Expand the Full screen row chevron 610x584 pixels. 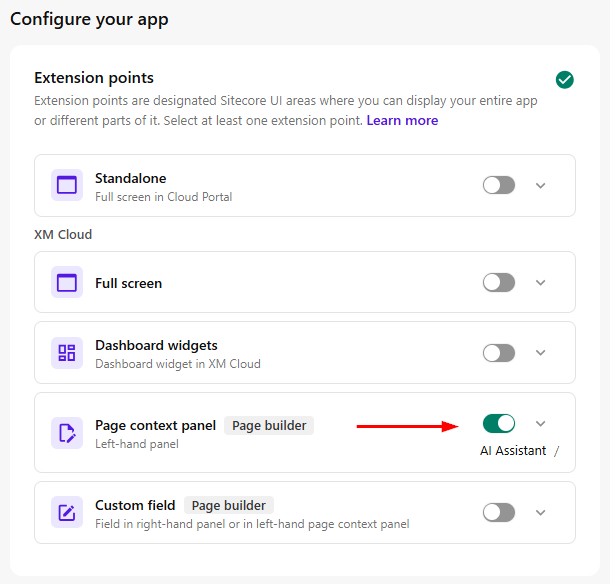pyautogui.click(x=541, y=283)
